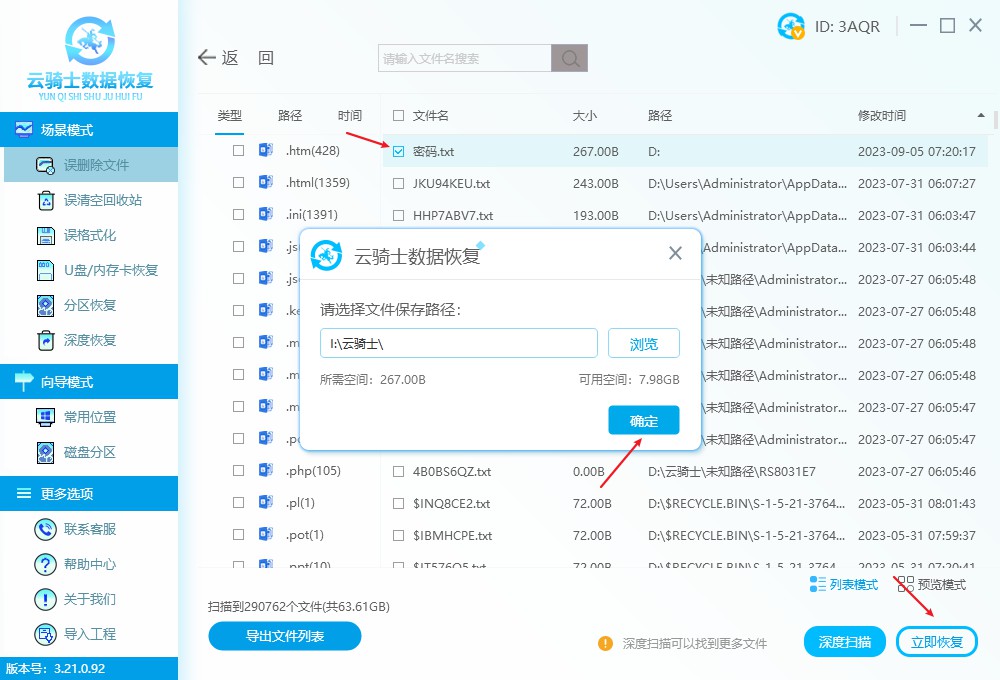Check the .htm(428) type checkbox

239,151
